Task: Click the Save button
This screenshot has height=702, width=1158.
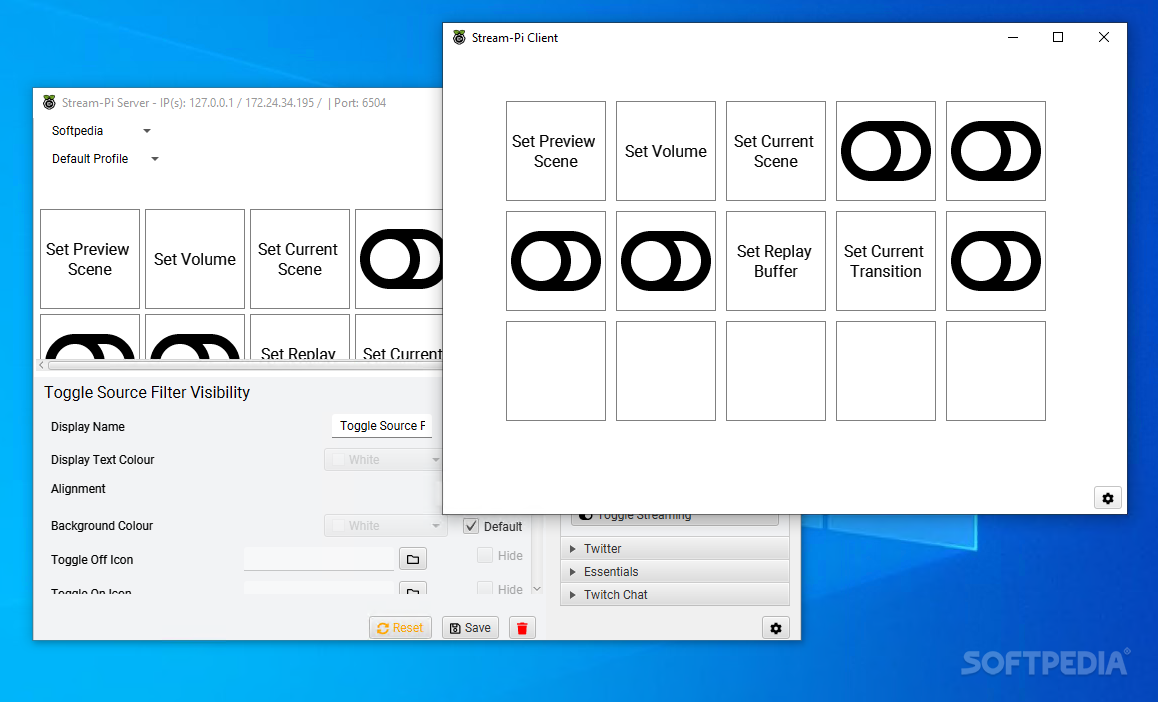Action: point(470,628)
